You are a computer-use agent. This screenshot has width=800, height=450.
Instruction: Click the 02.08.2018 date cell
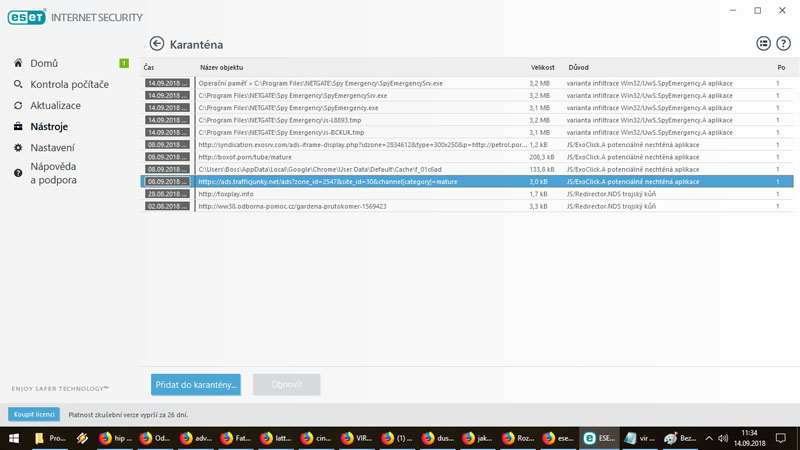coord(167,206)
